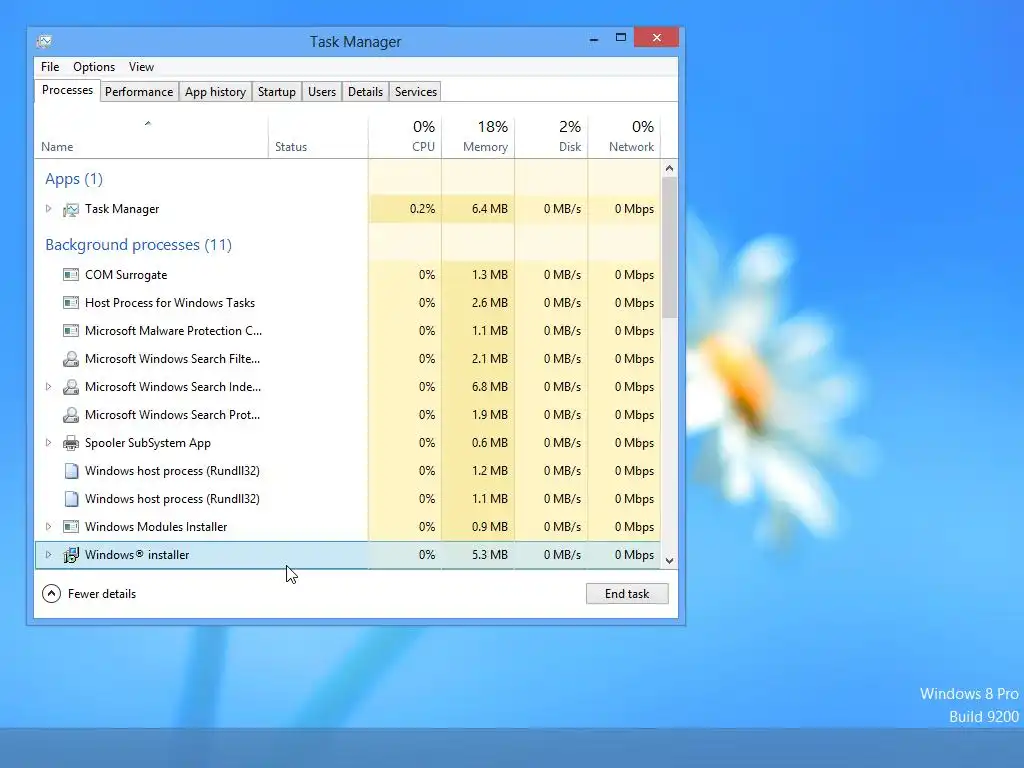Screen dimensions: 1024x768
Task: Click the Apps (1) group header
Action: [74, 179]
